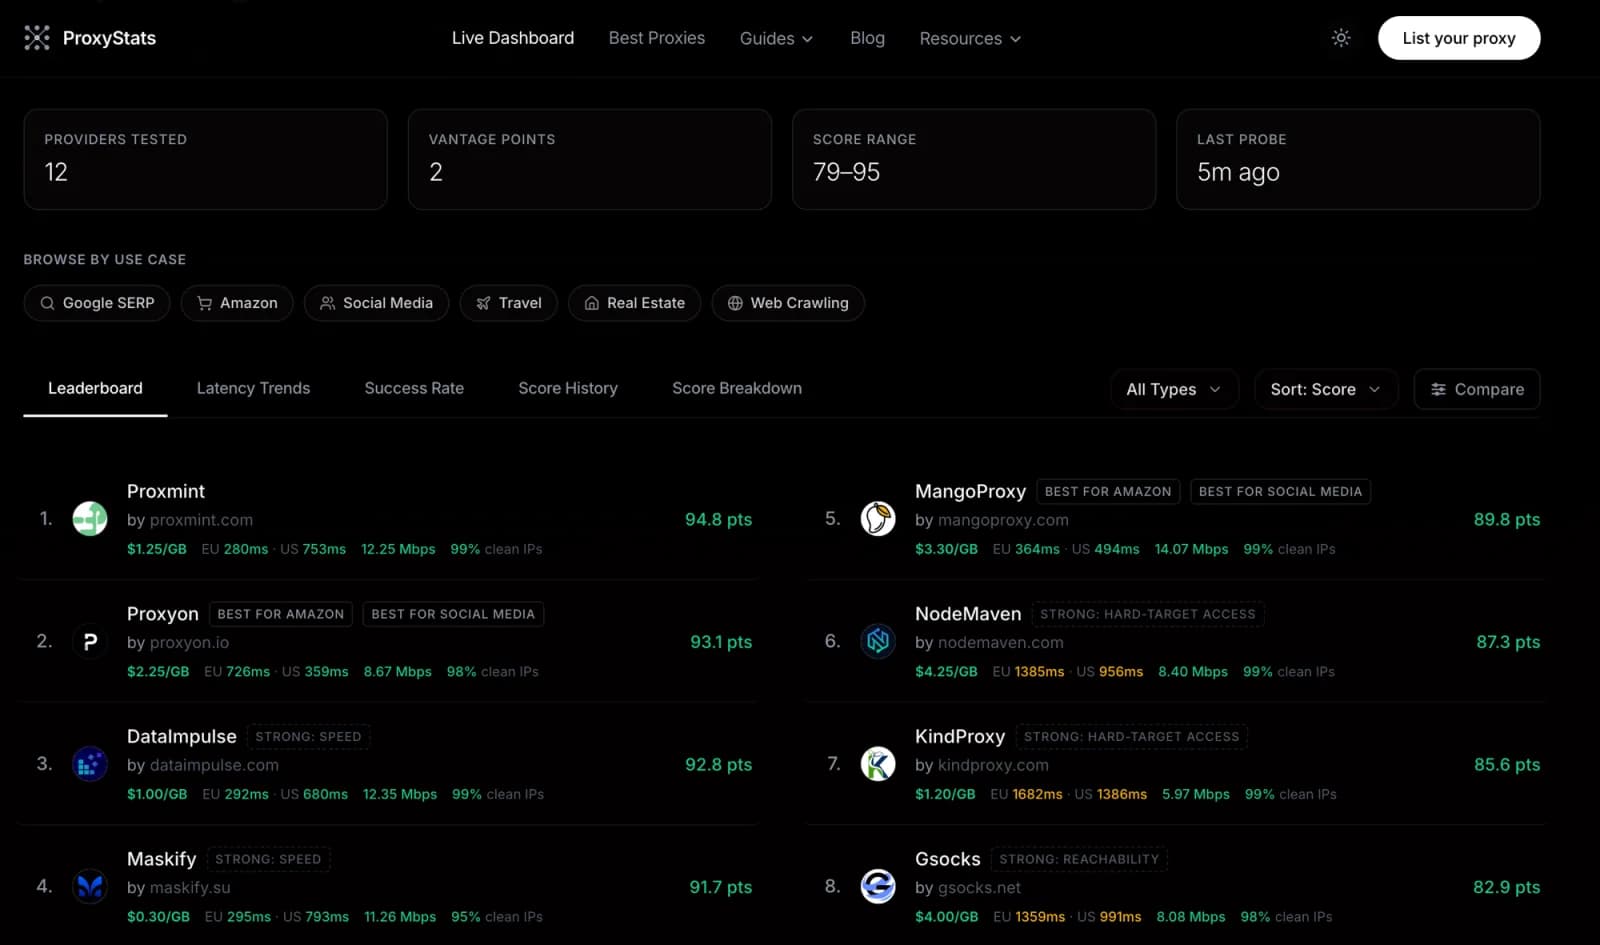Click the Proxmint provider logo
Image resolution: width=1600 pixels, height=945 pixels.
click(x=90, y=519)
